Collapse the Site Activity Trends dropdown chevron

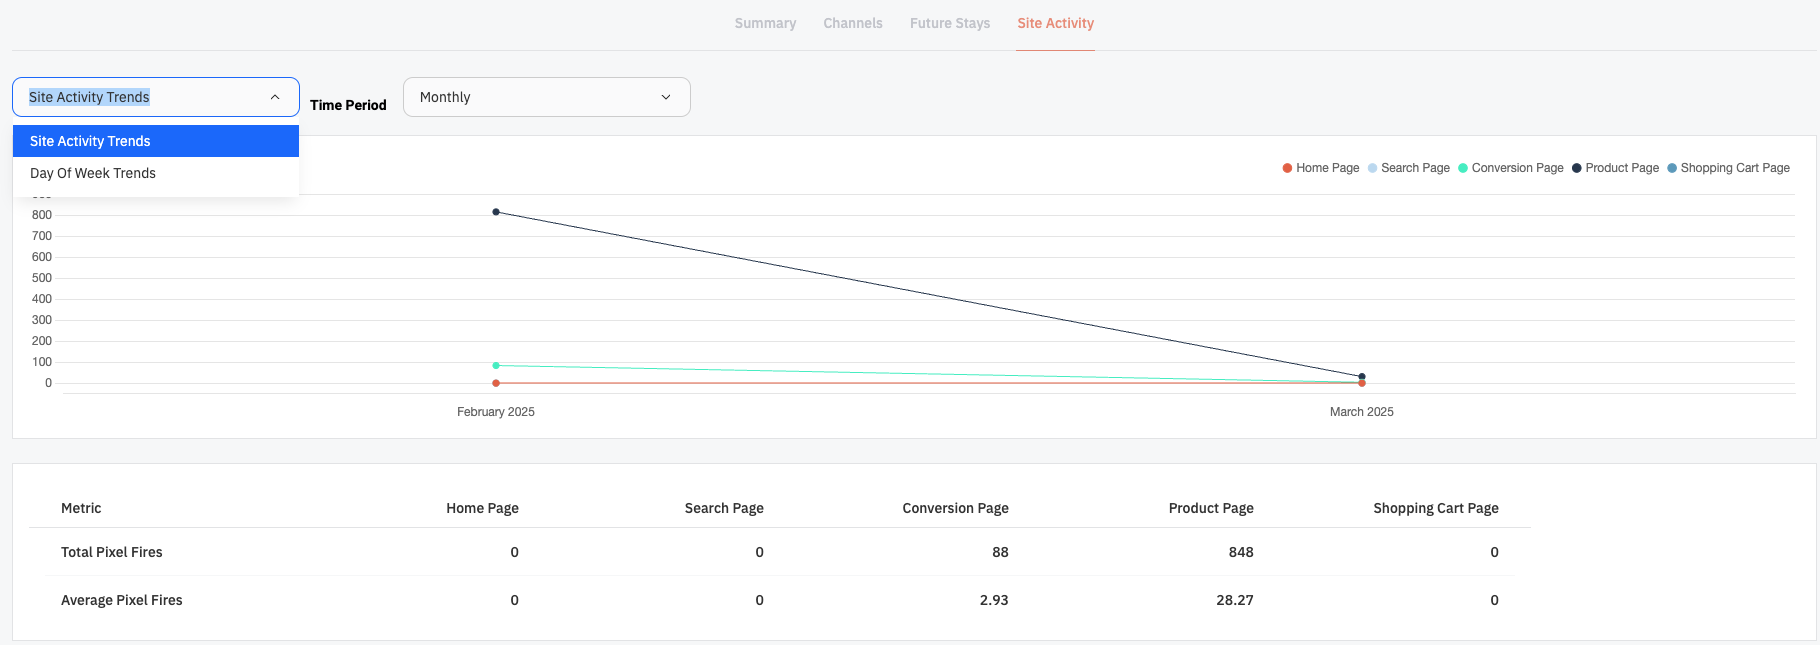(x=275, y=97)
